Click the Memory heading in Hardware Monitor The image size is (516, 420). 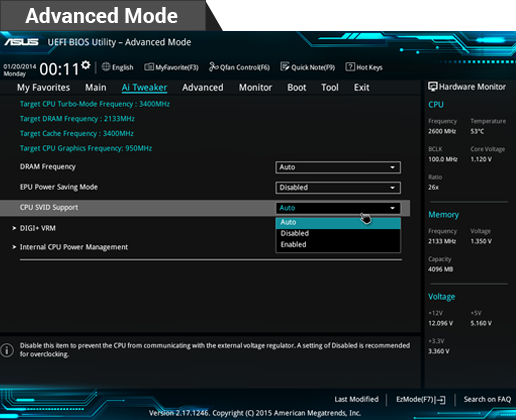[443, 215]
